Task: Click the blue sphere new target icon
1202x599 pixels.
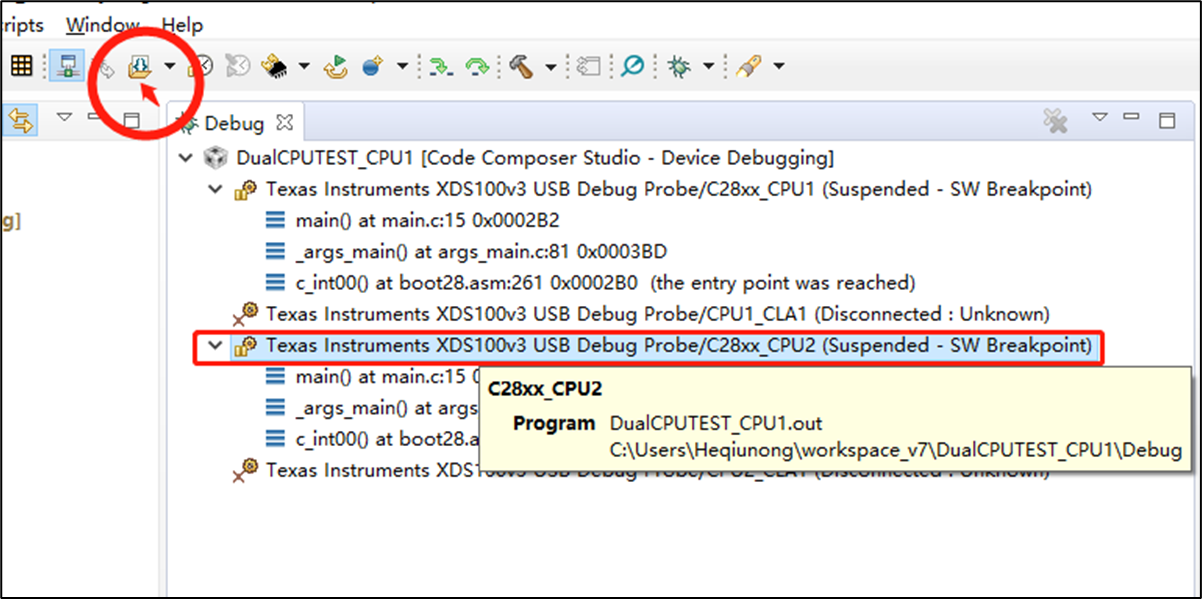Action: click(x=373, y=67)
